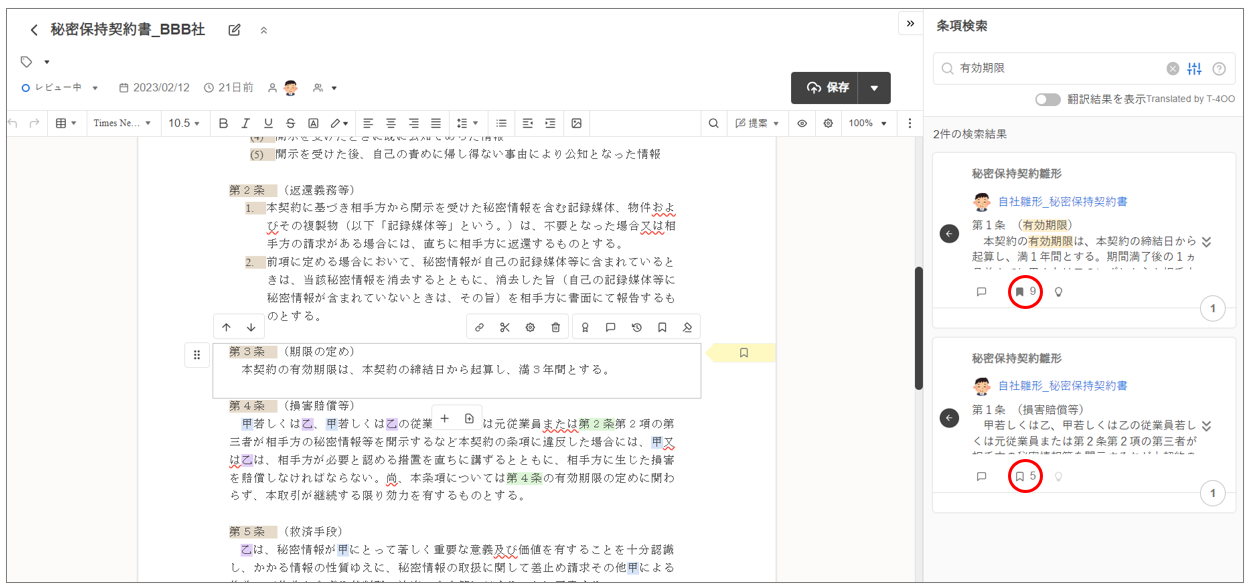
Task: Toggle the eye preview icon in toolbar
Action: click(802, 123)
